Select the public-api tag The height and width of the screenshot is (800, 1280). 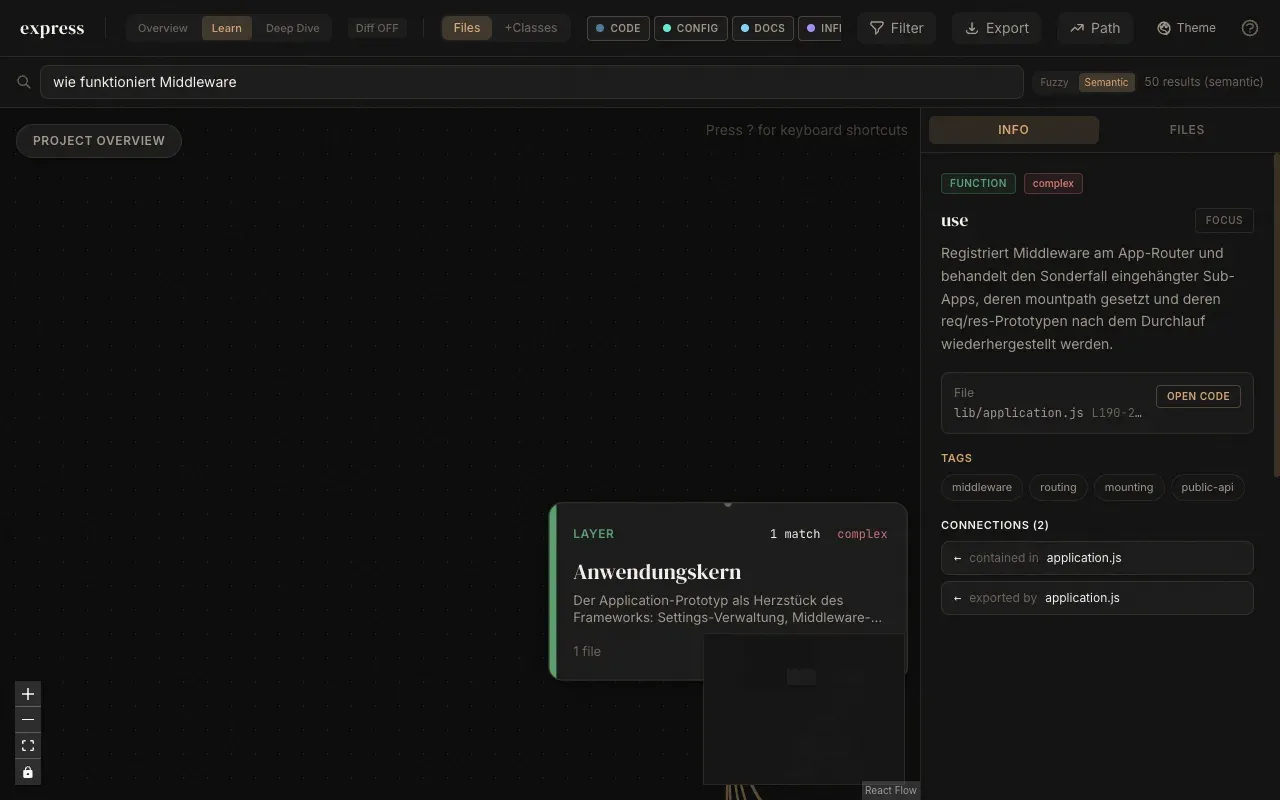pyautogui.click(x=1207, y=487)
